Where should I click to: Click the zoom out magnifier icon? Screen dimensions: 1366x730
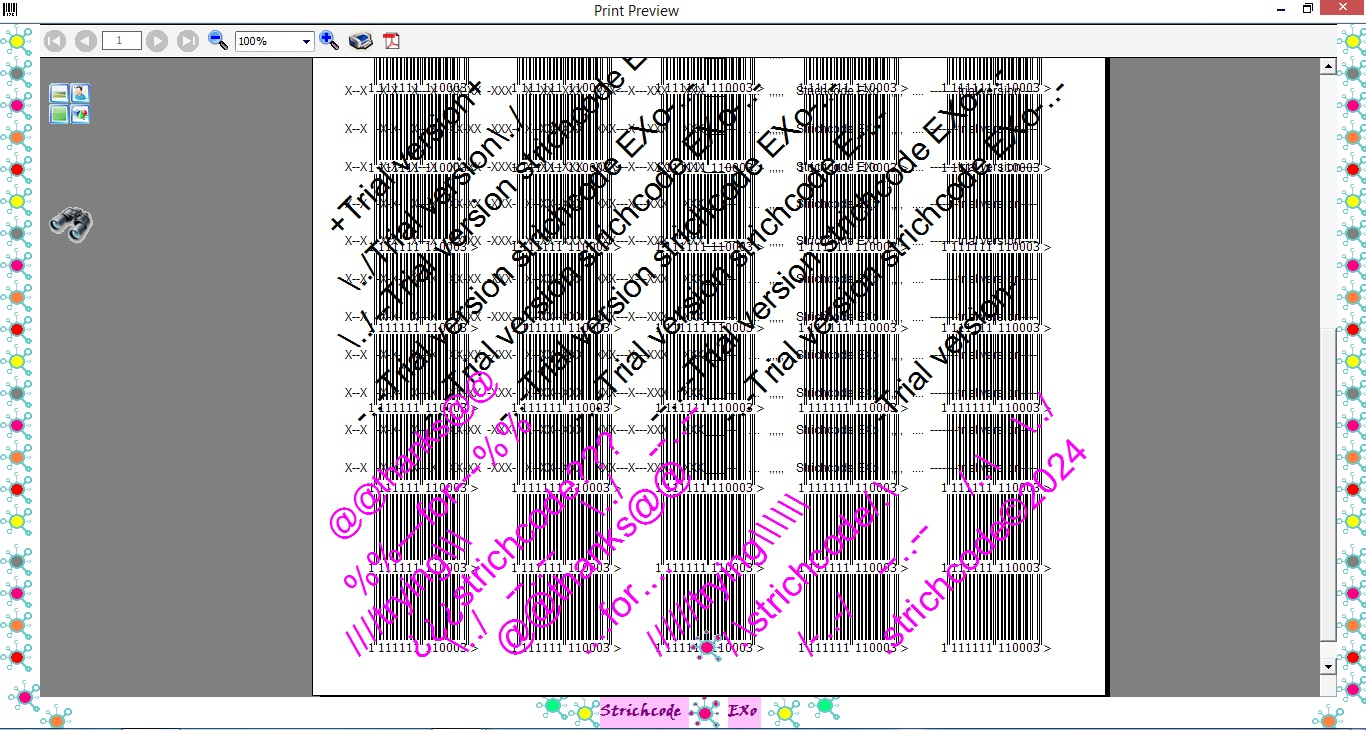pos(218,41)
